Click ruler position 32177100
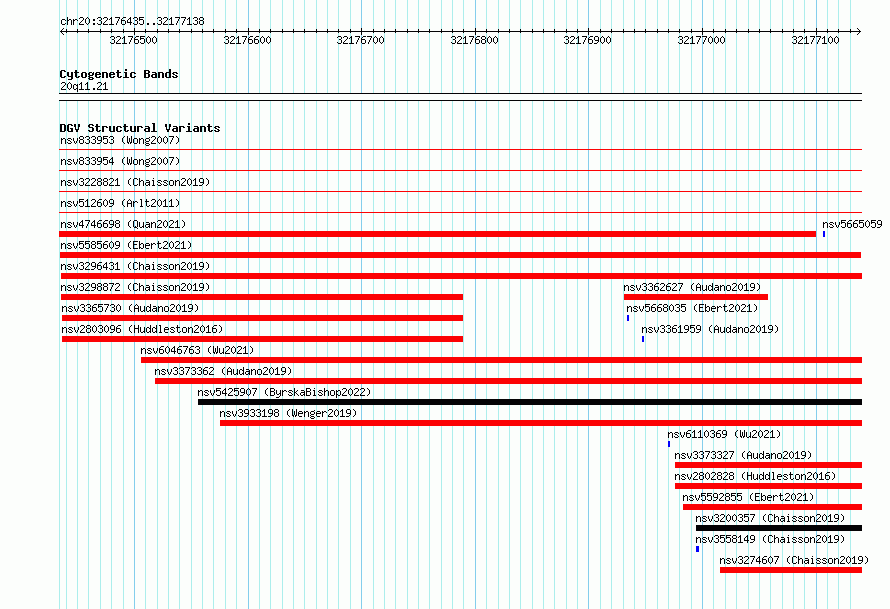Image resolution: width=890 pixels, height=609 pixels. pyautogui.click(x=815, y=40)
